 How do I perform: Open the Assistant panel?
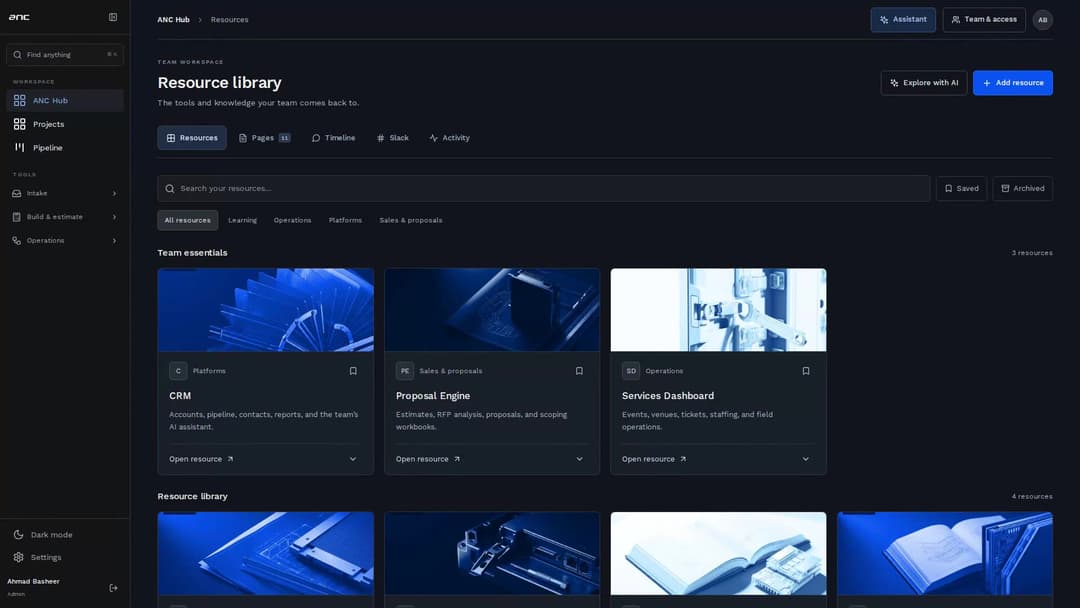pos(902,20)
